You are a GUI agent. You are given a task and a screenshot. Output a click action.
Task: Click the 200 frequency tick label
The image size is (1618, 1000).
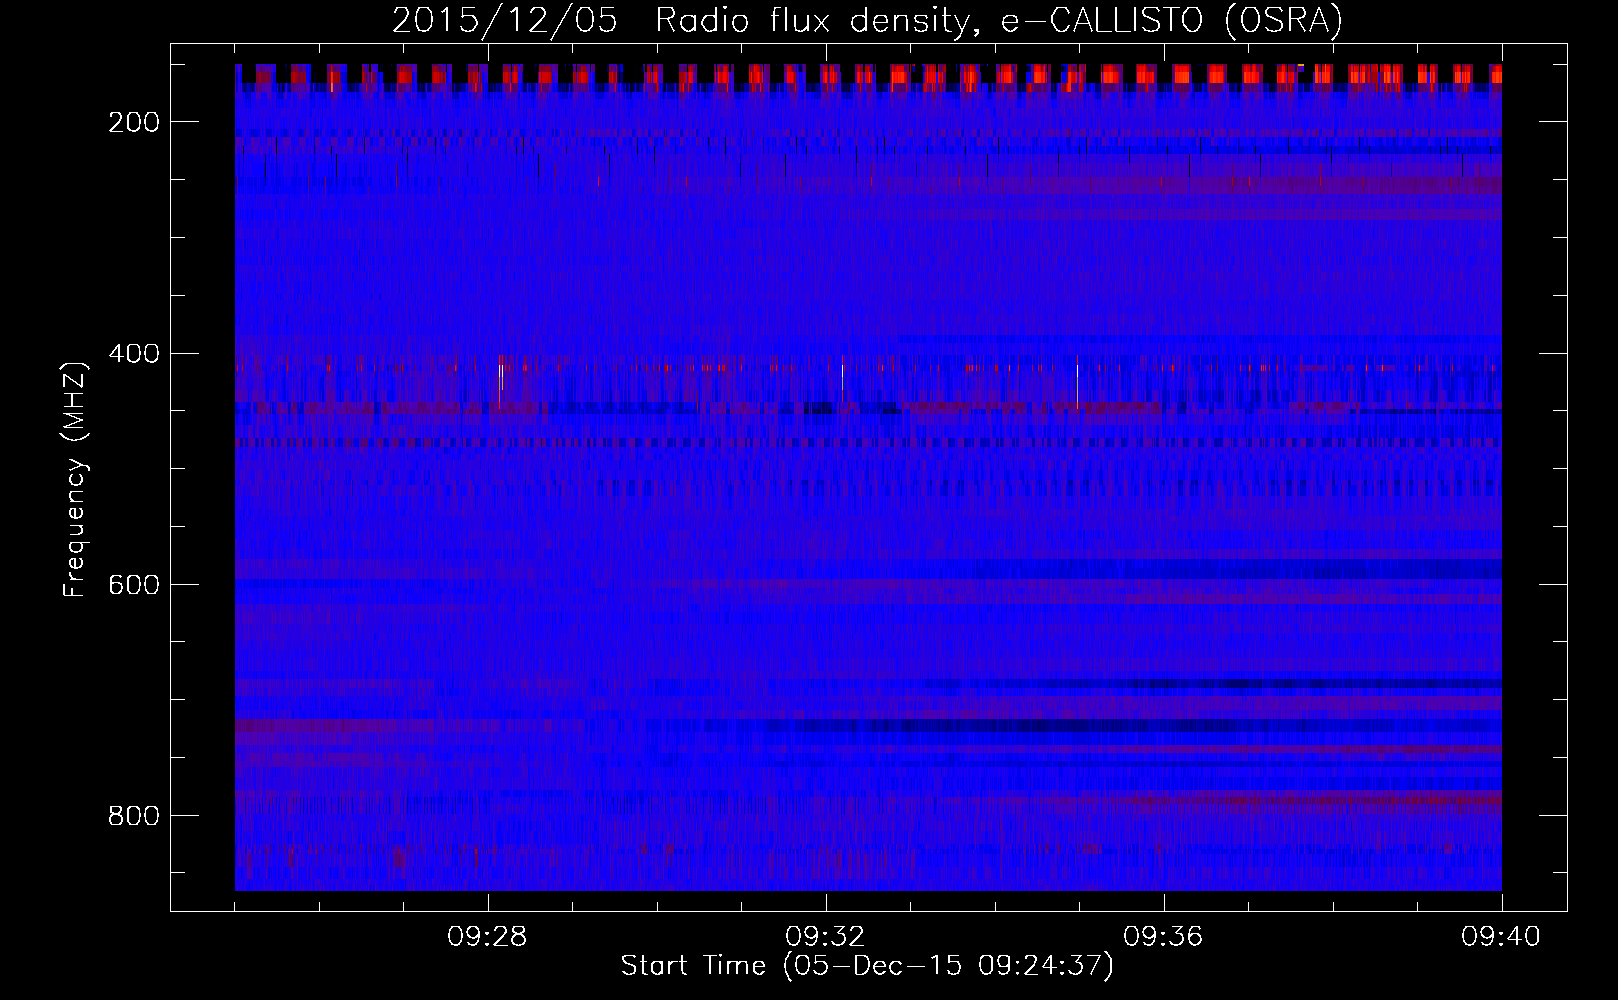pos(134,122)
